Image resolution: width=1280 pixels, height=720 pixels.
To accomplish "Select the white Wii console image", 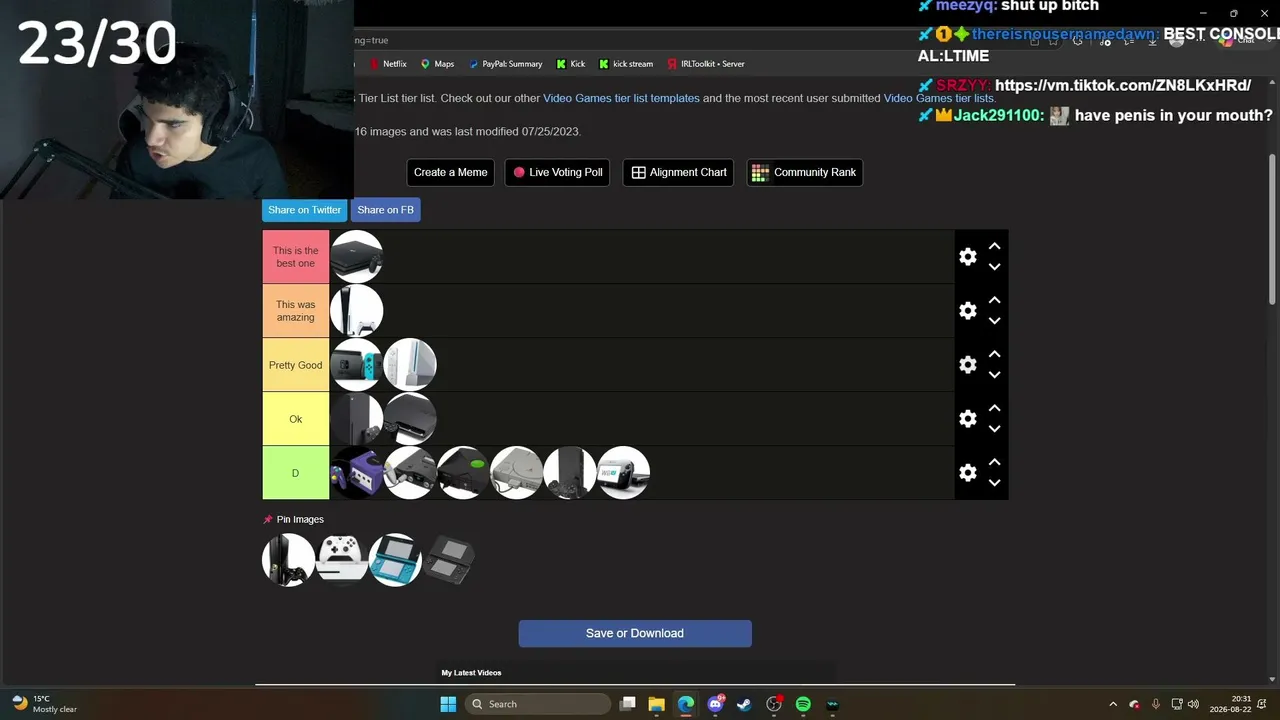I will (x=410, y=365).
